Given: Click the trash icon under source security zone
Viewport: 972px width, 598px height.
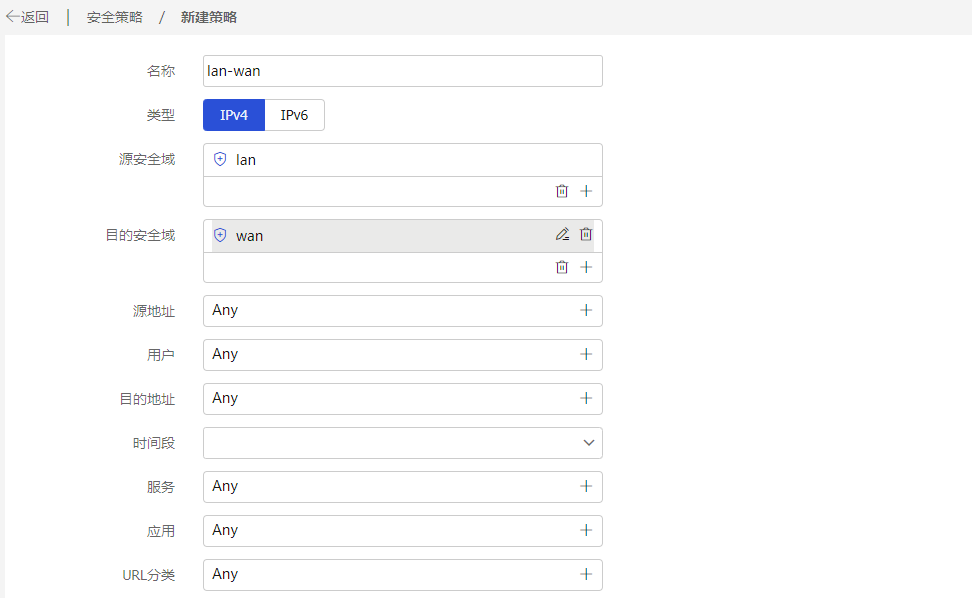Looking at the screenshot, I should click(562, 191).
